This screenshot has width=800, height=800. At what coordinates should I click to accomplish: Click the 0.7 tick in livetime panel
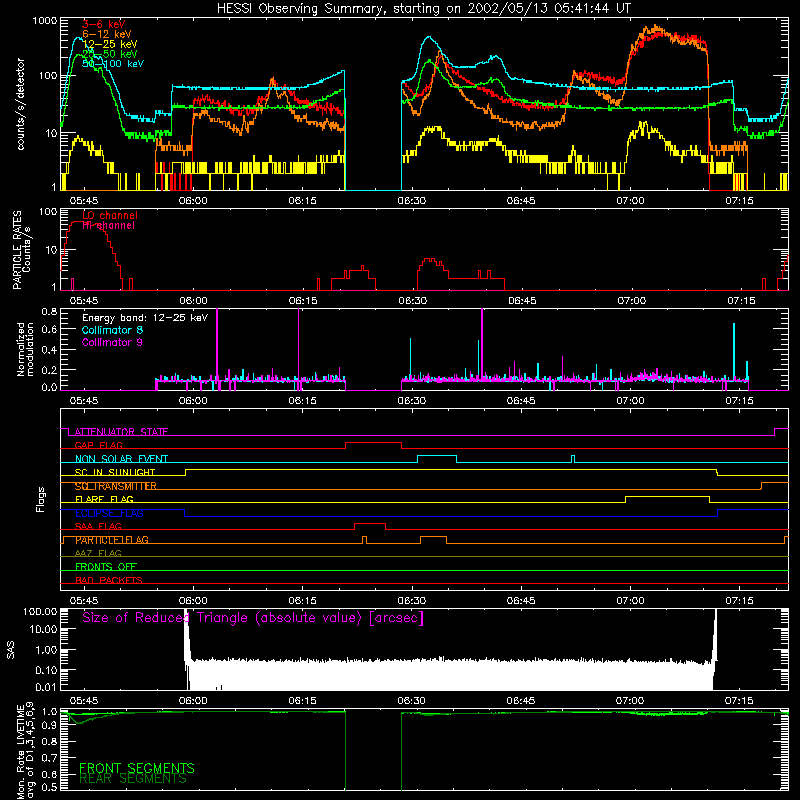[49, 758]
